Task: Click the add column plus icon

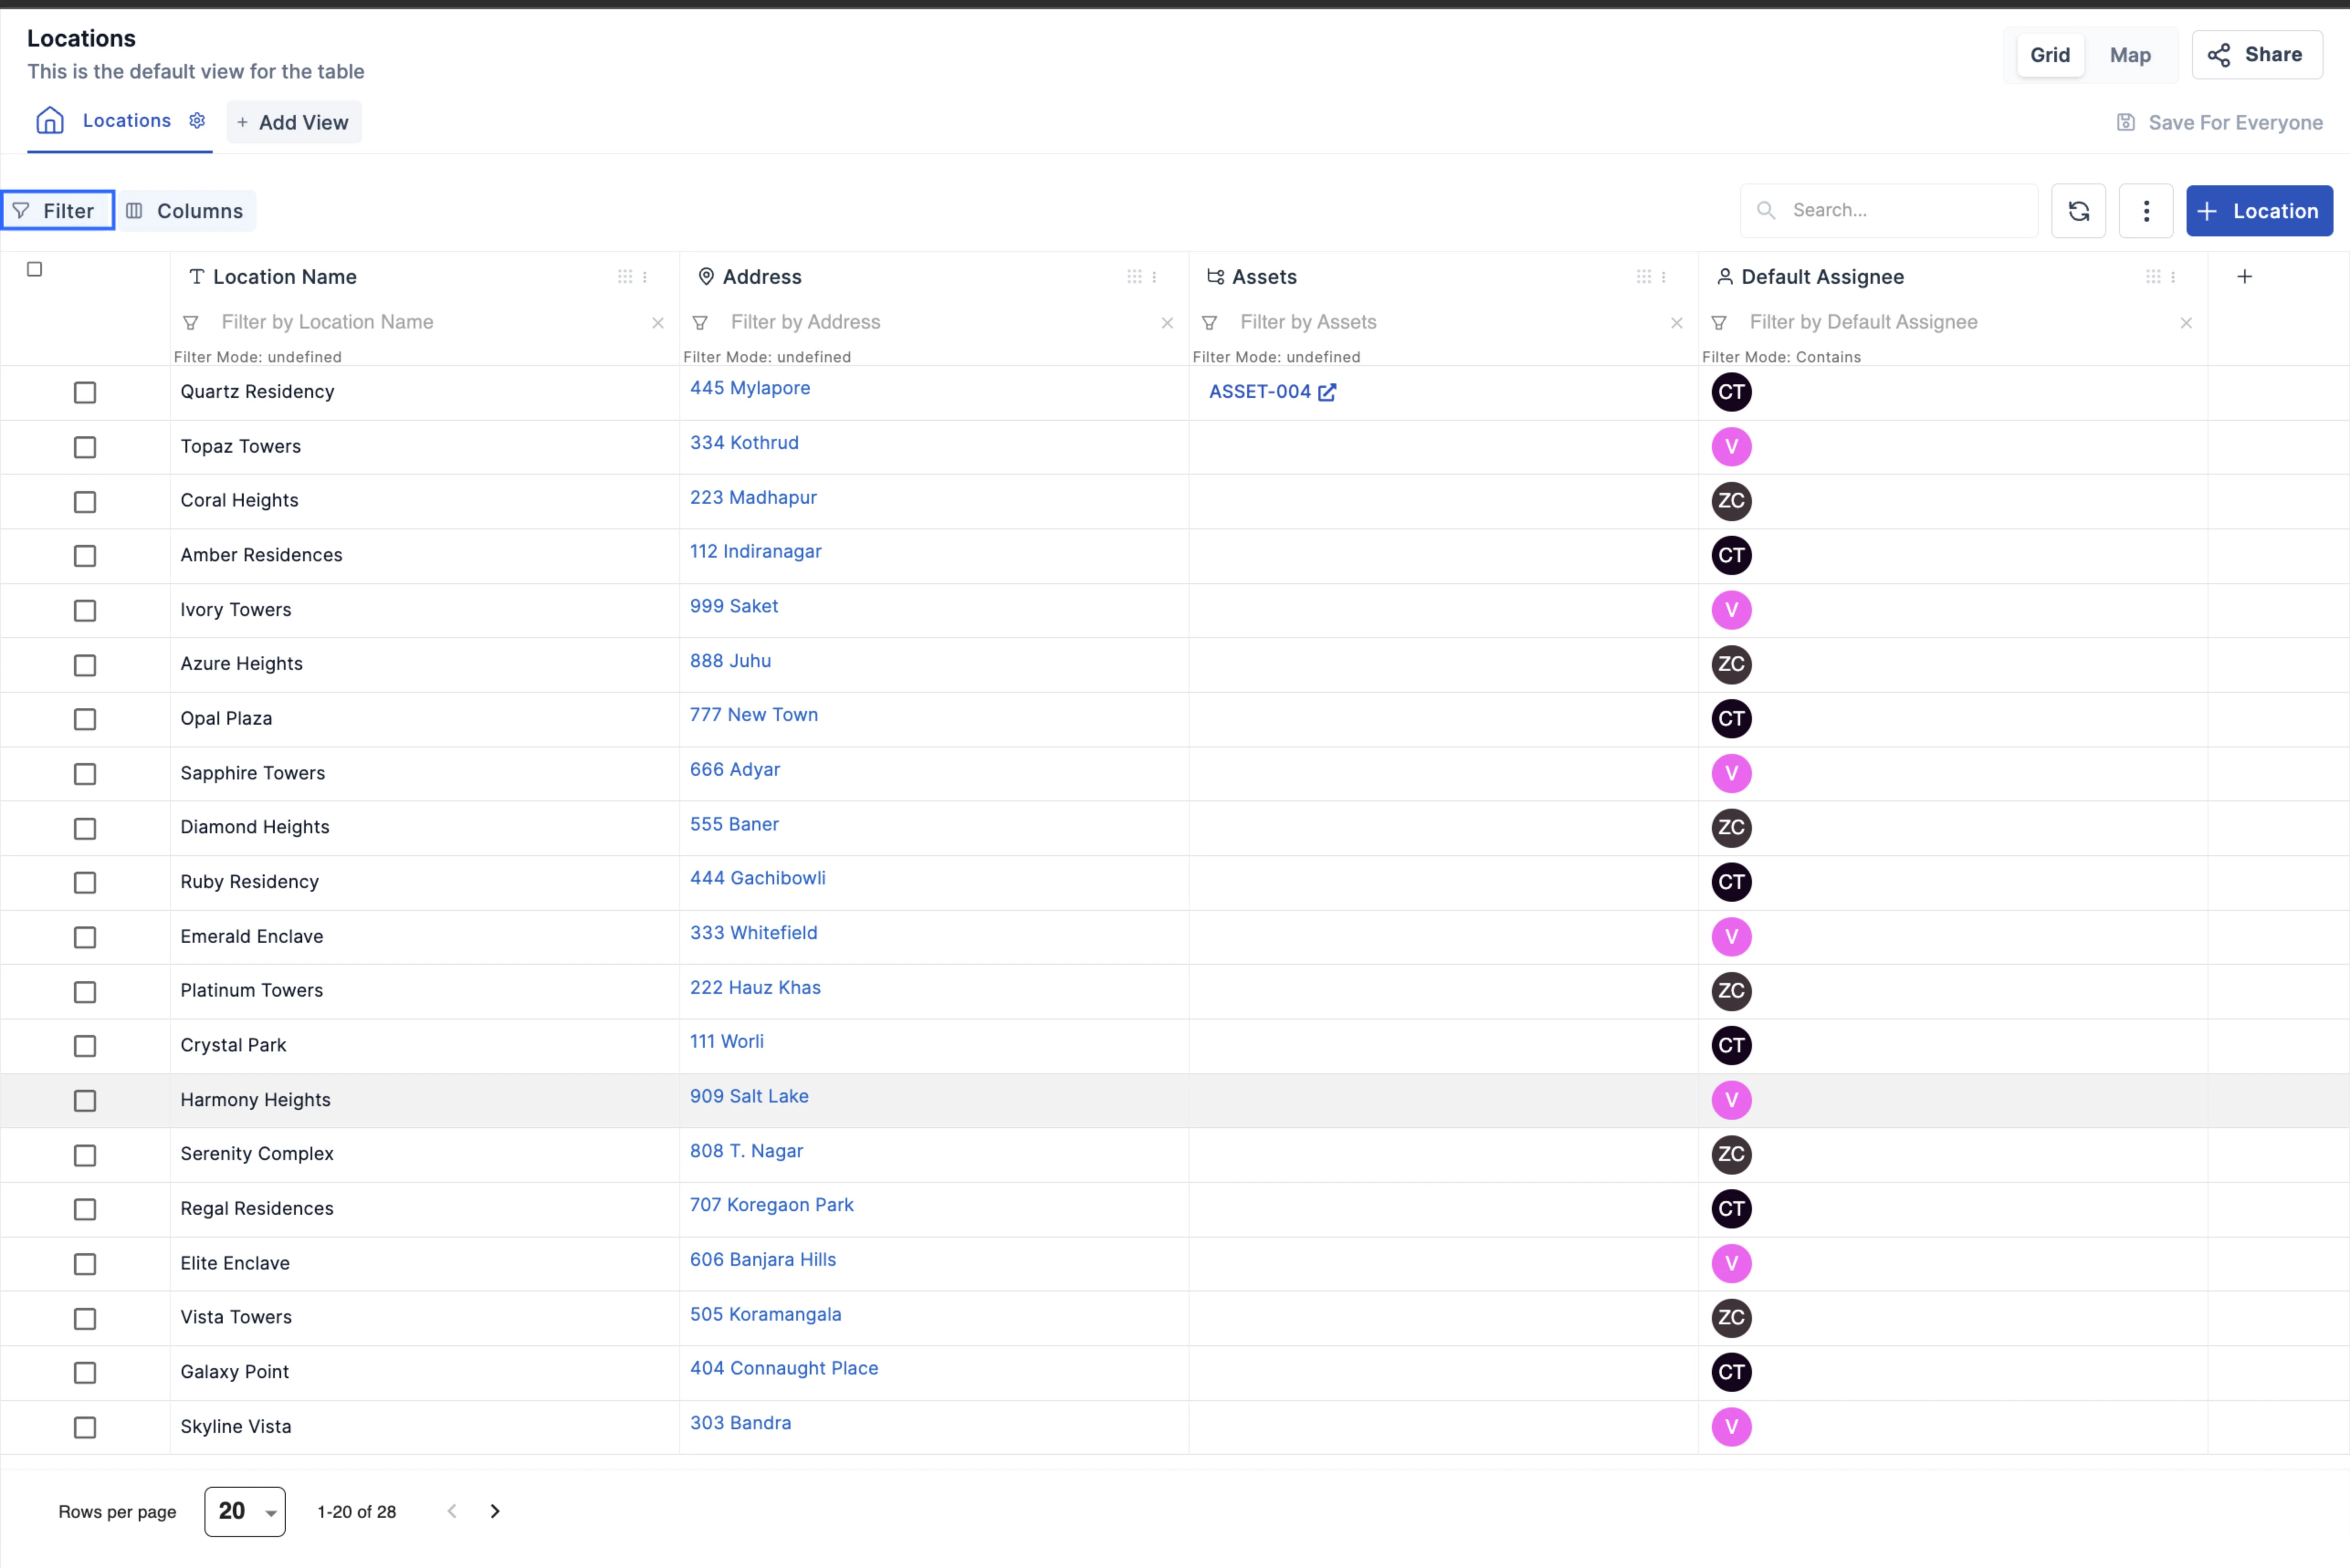Action: click(x=2244, y=277)
